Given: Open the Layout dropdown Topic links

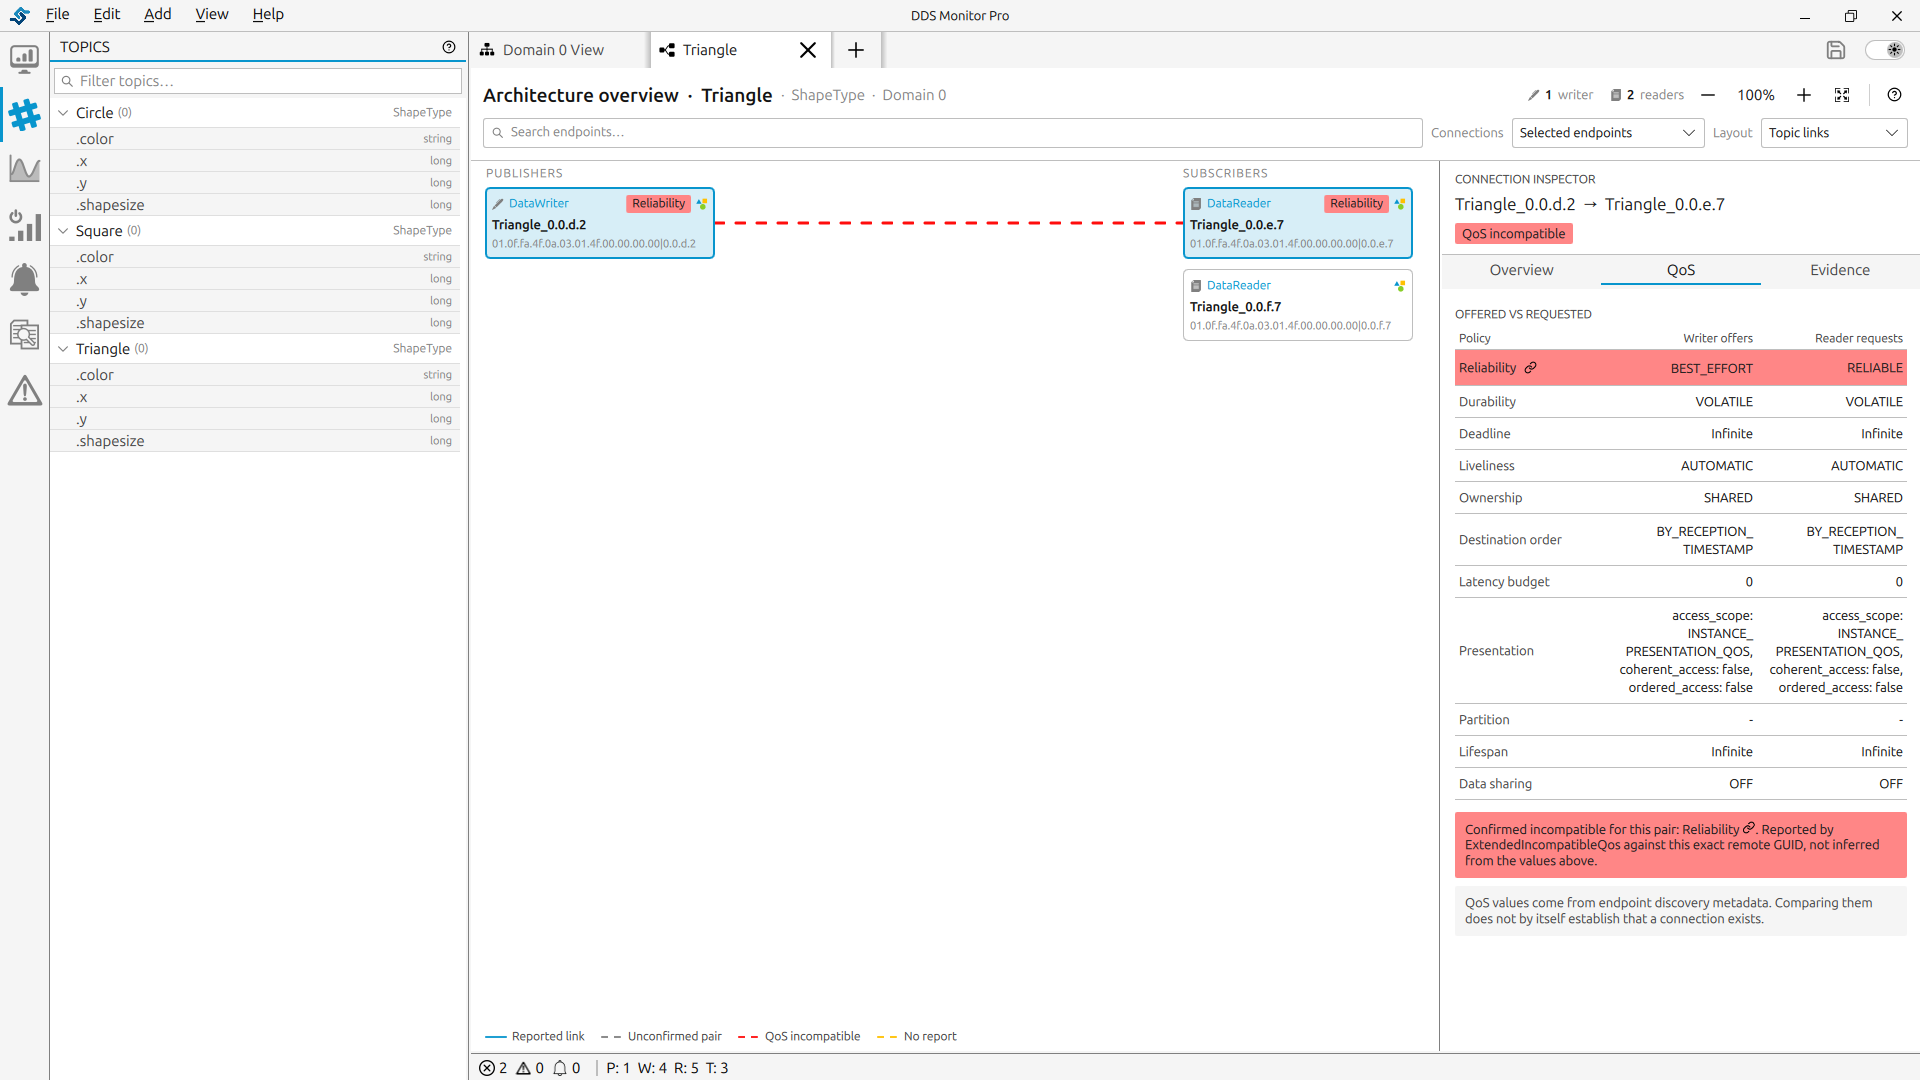Looking at the screenshot, I should [1833, 133].
